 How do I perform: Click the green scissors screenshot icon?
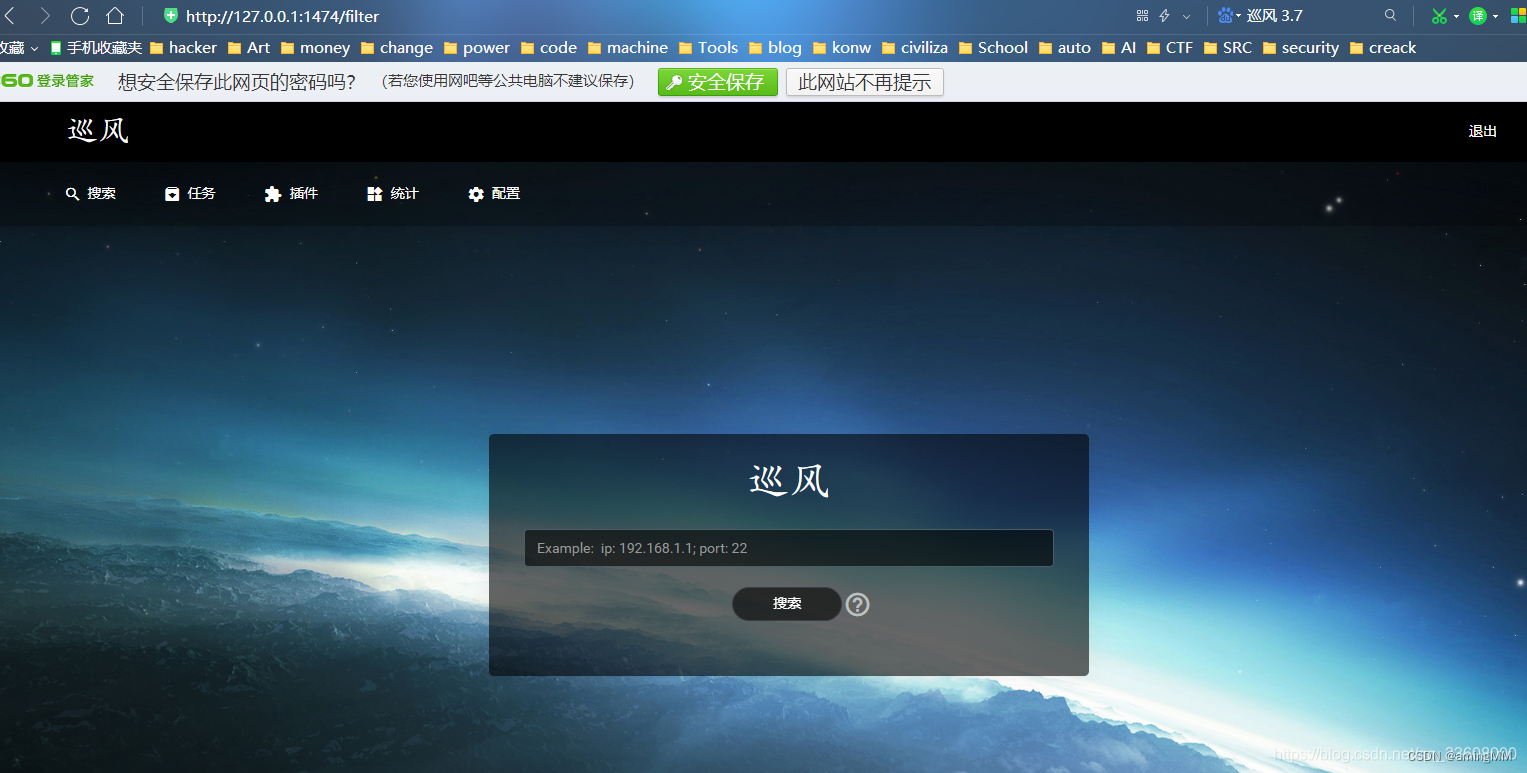point(1439,16)
